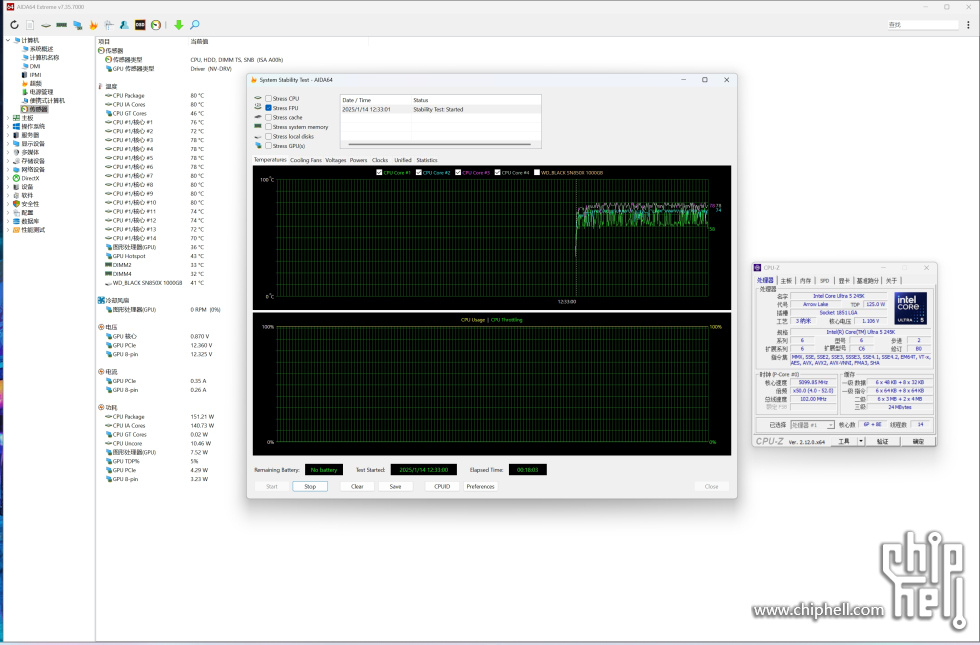Click the AIDA64 search input field

coord(922,25)
